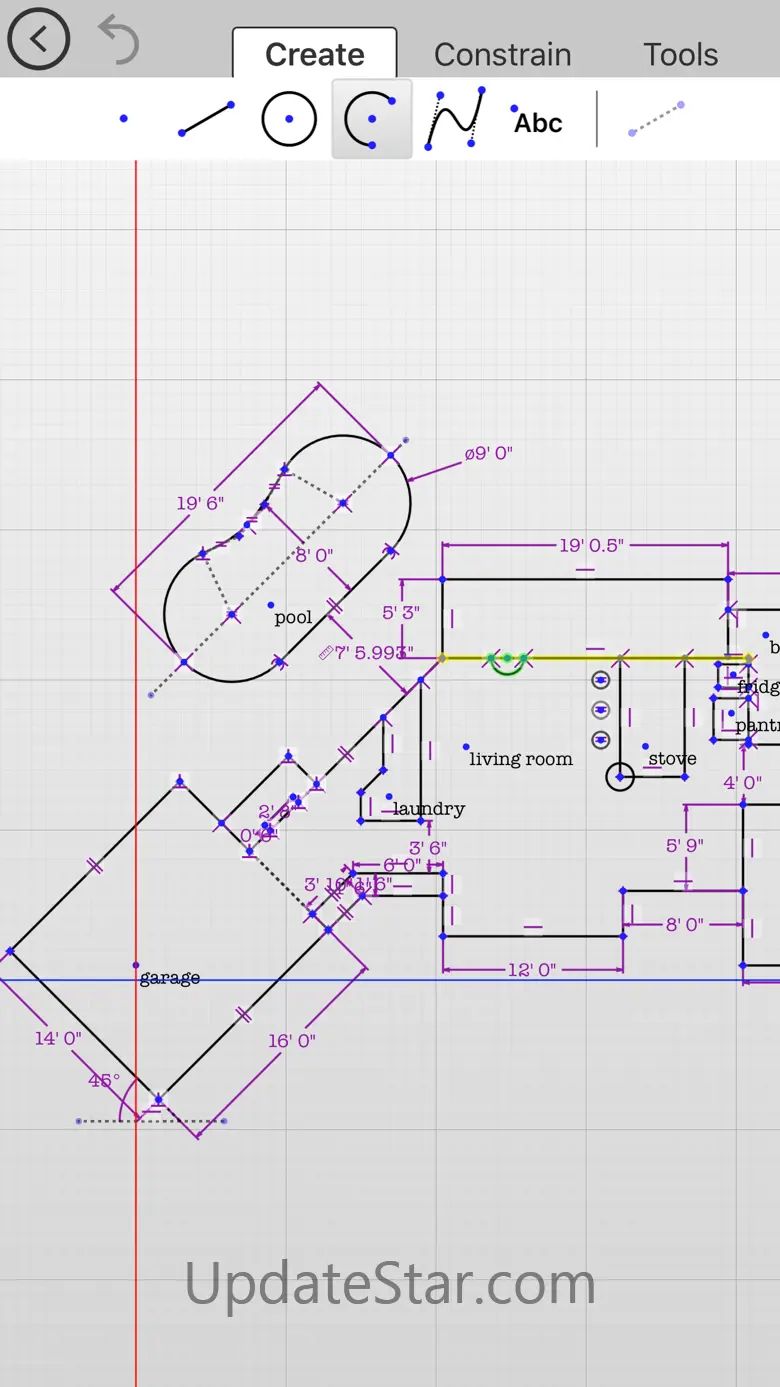Select the 8' 0" pool width dimension

(314, 555)
